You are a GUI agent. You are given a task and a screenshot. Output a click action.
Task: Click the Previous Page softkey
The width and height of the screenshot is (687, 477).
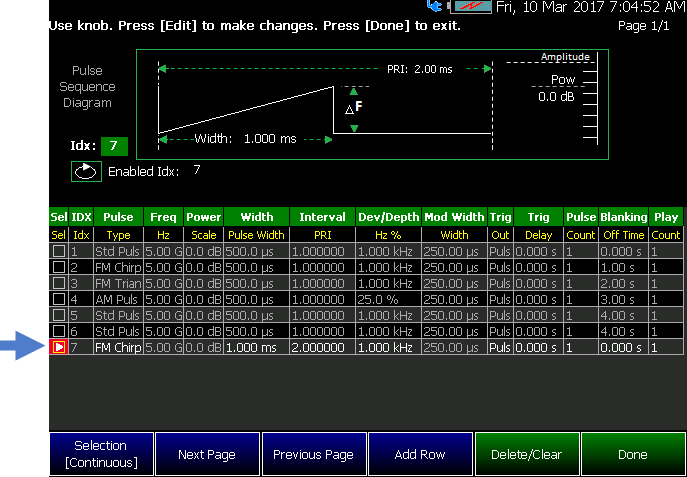pyautogui.click(x=314, y=455)
